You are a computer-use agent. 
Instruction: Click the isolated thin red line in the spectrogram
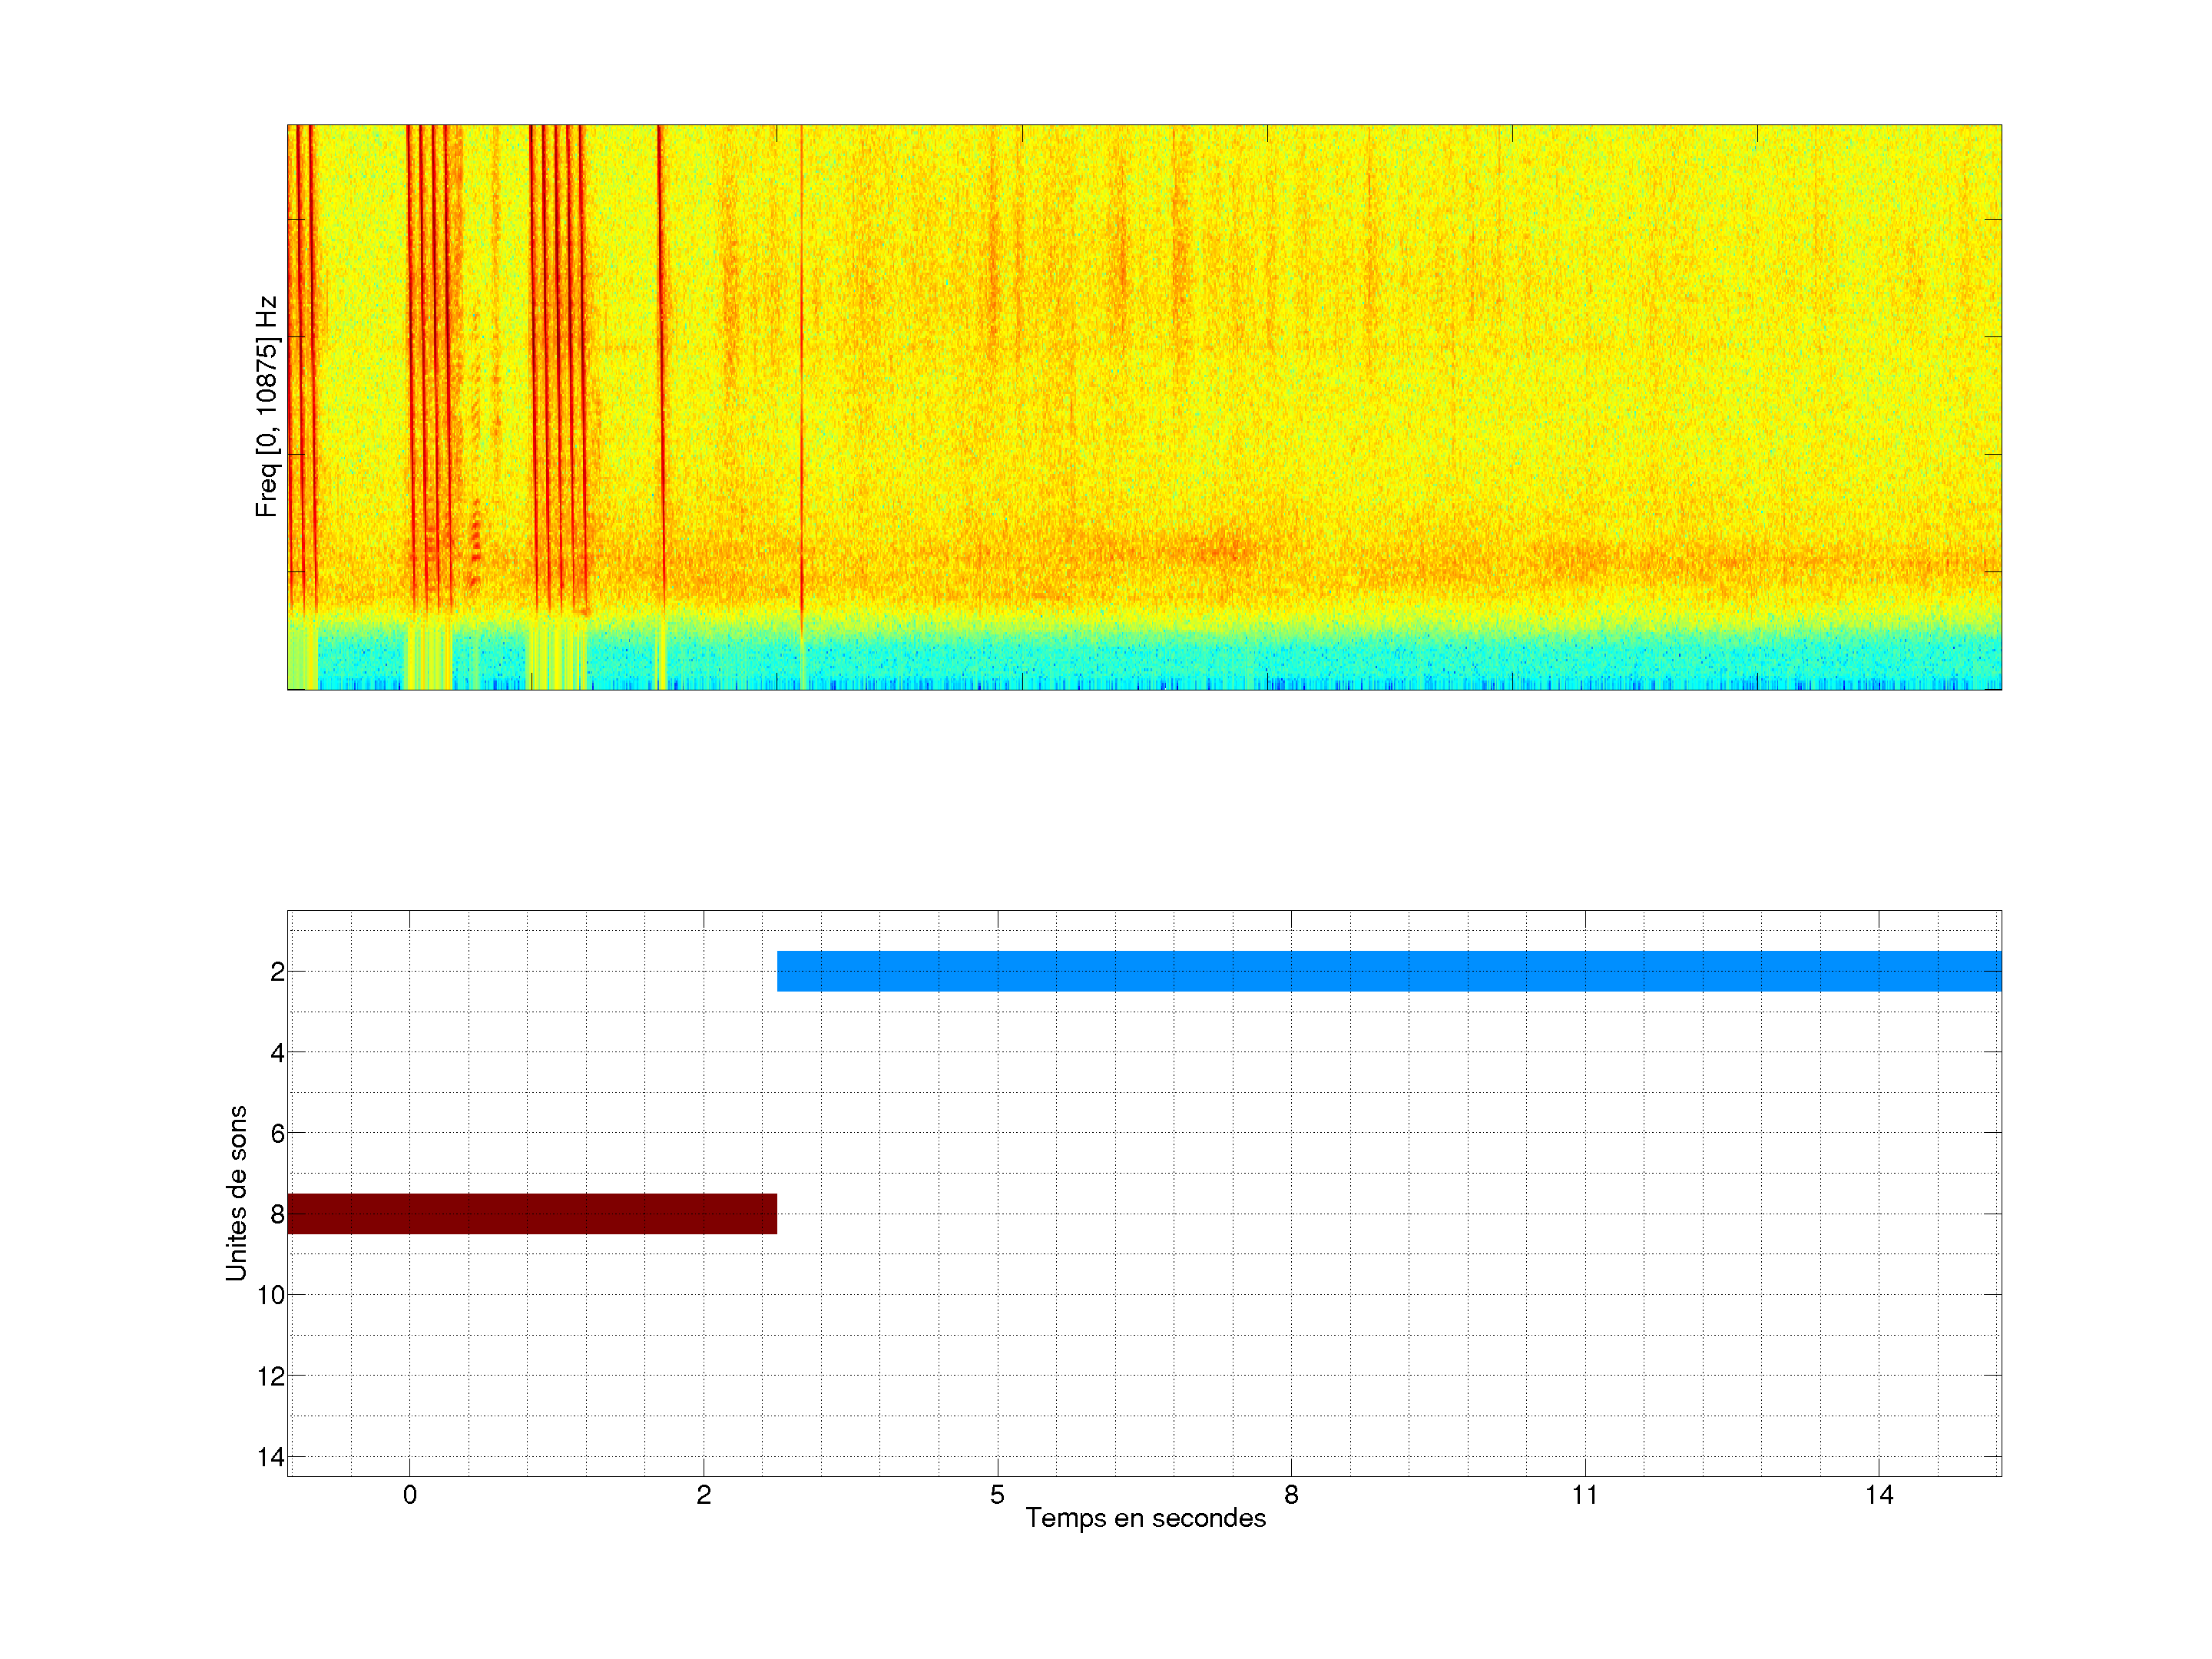click(801, 350)
